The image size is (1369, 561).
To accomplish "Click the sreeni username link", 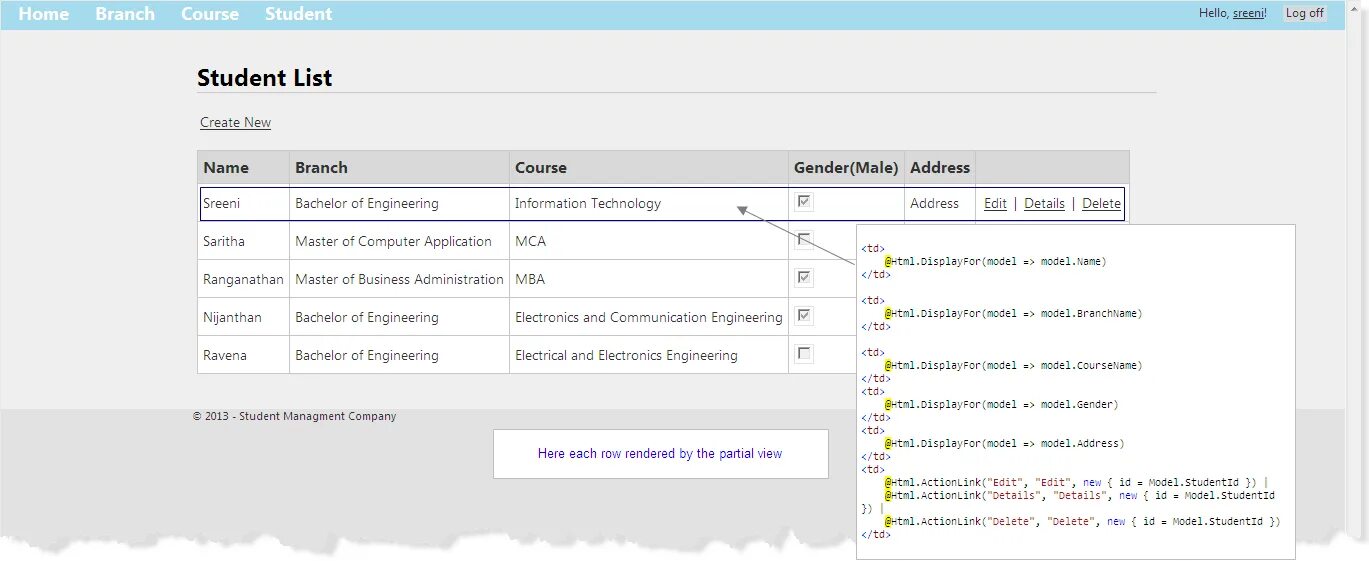I will [x=1247, y=13].
